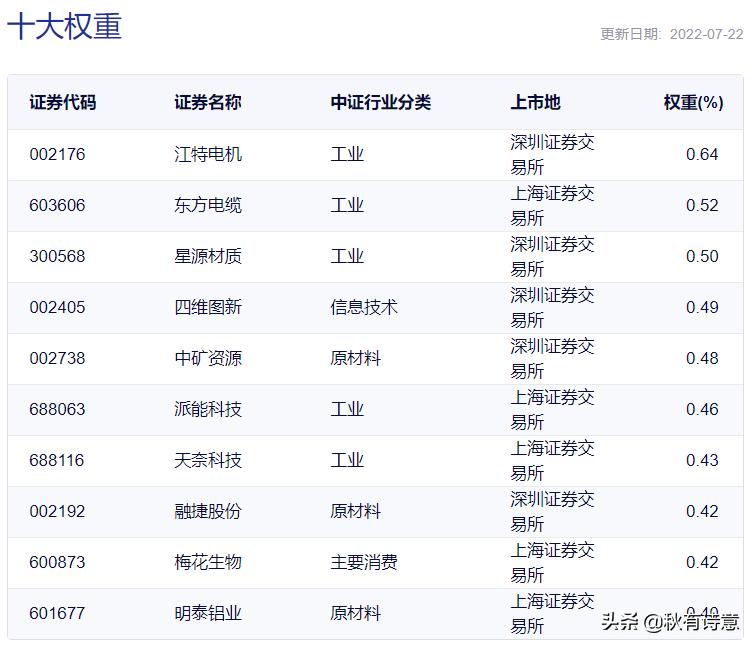Click the 原材料 cell for 中矿资源
756x648 pixels.
356,359
